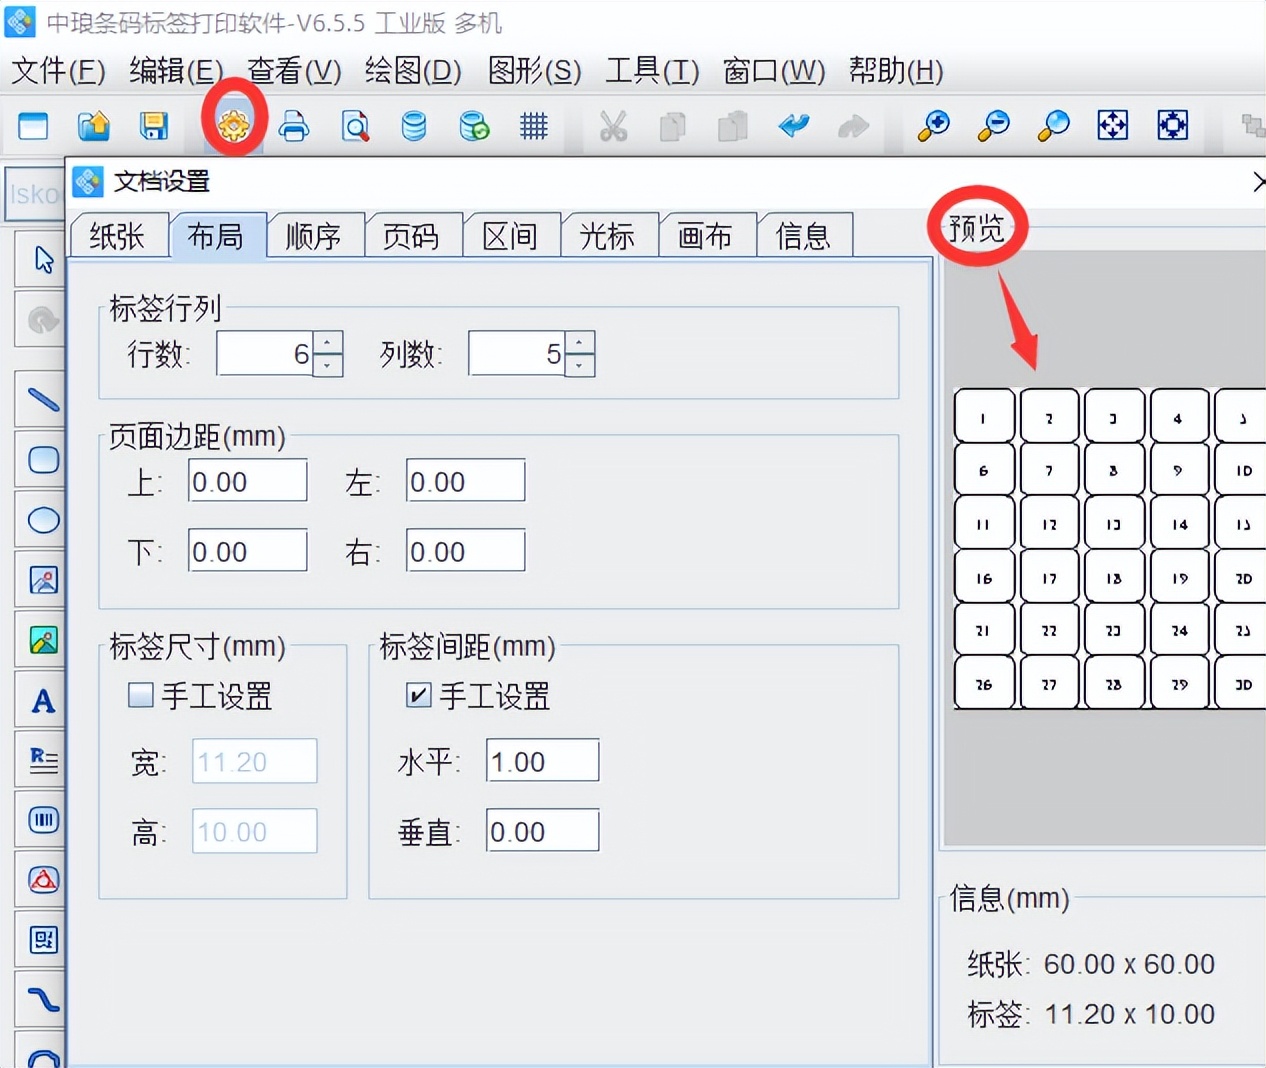The height and width of the screenshot is (1068, 1266).
Task: Select the image insertion tool
Action: [x=41, y=579]
